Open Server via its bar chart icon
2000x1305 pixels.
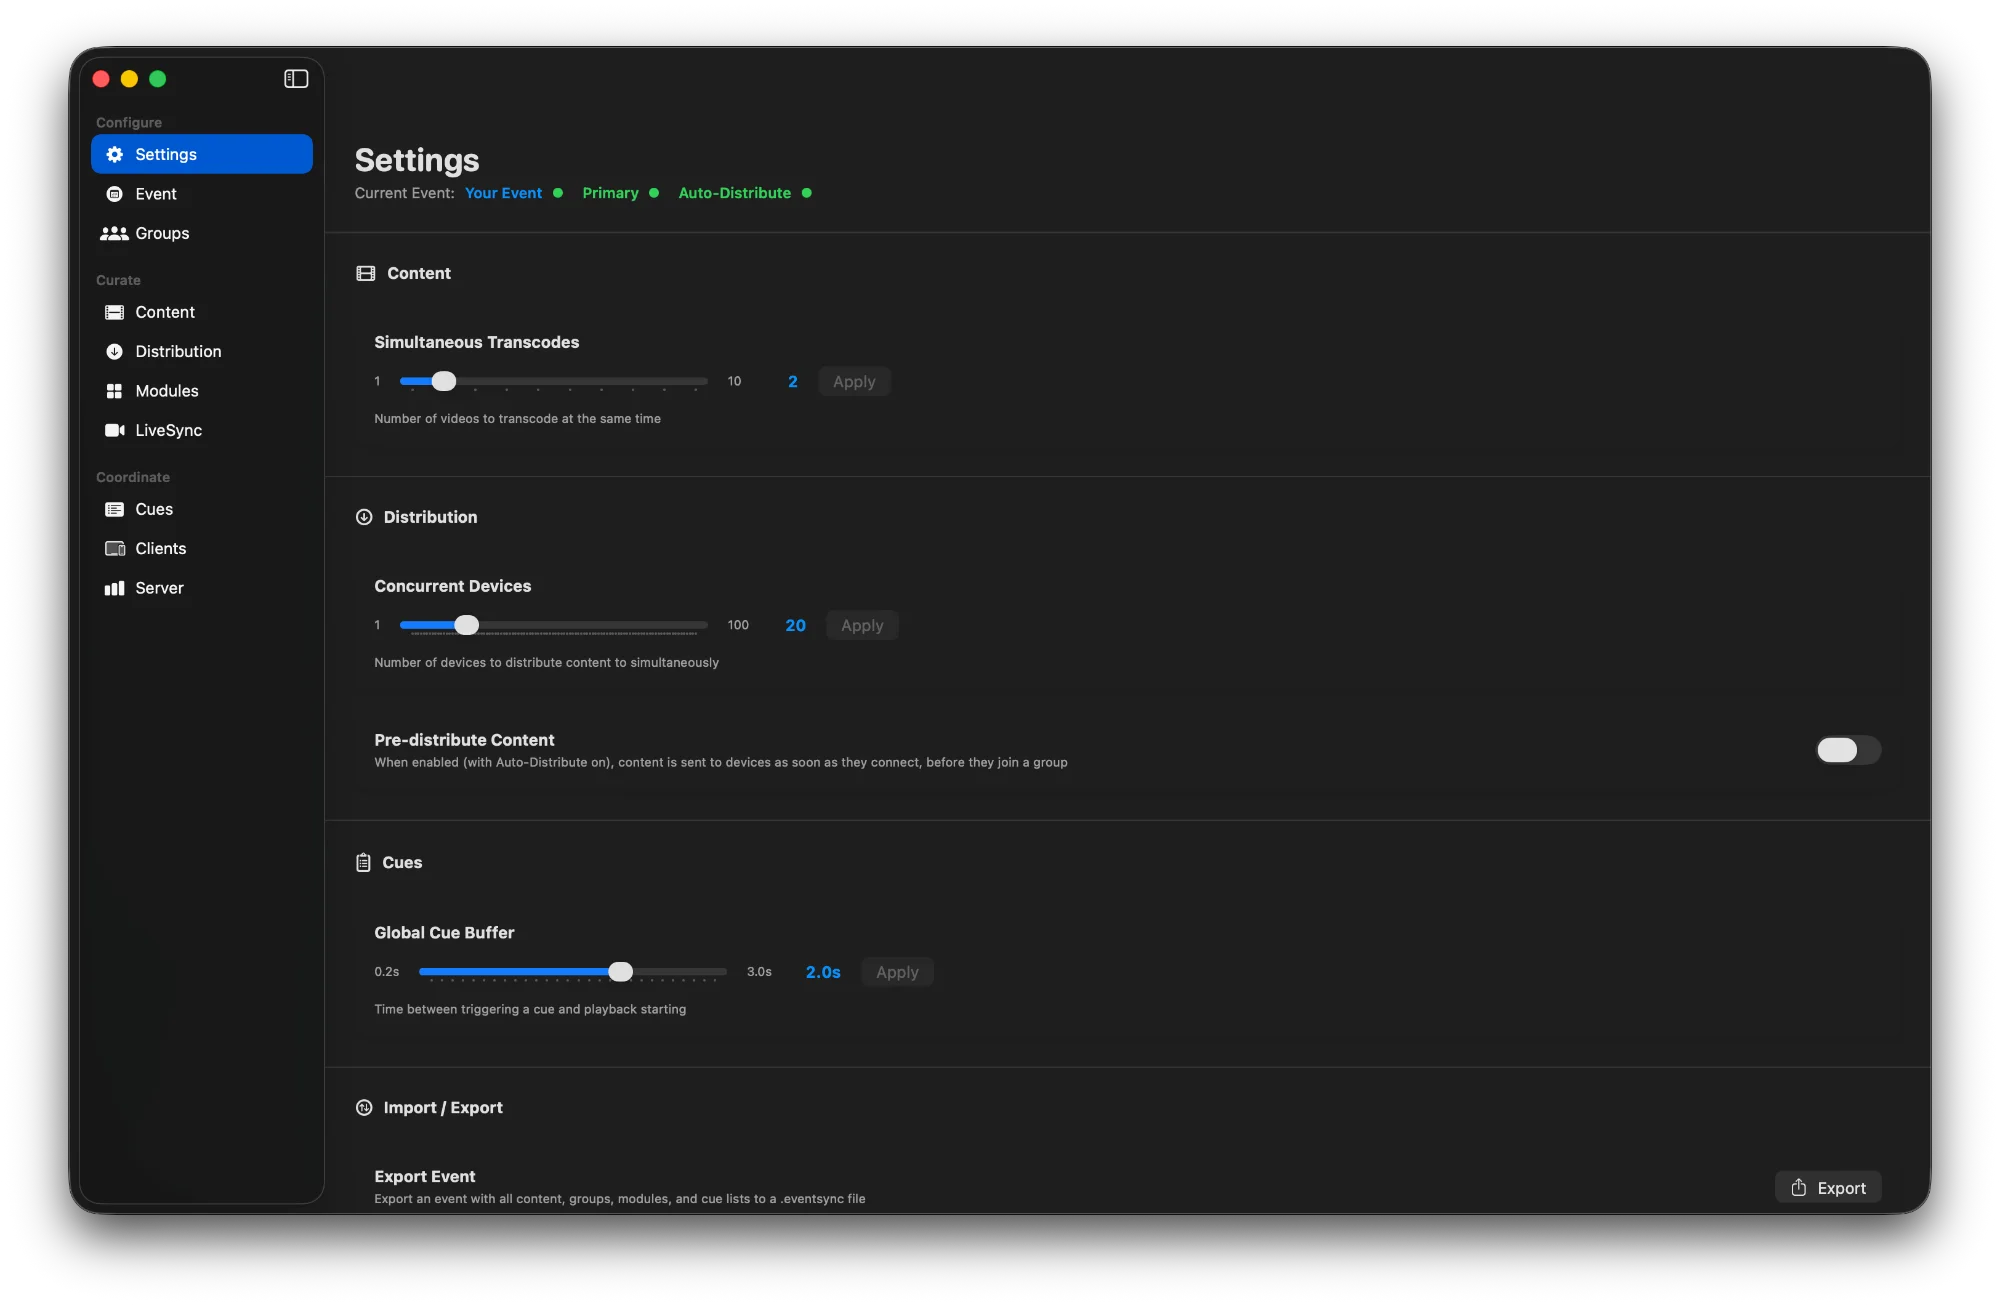tap(114, 588)
